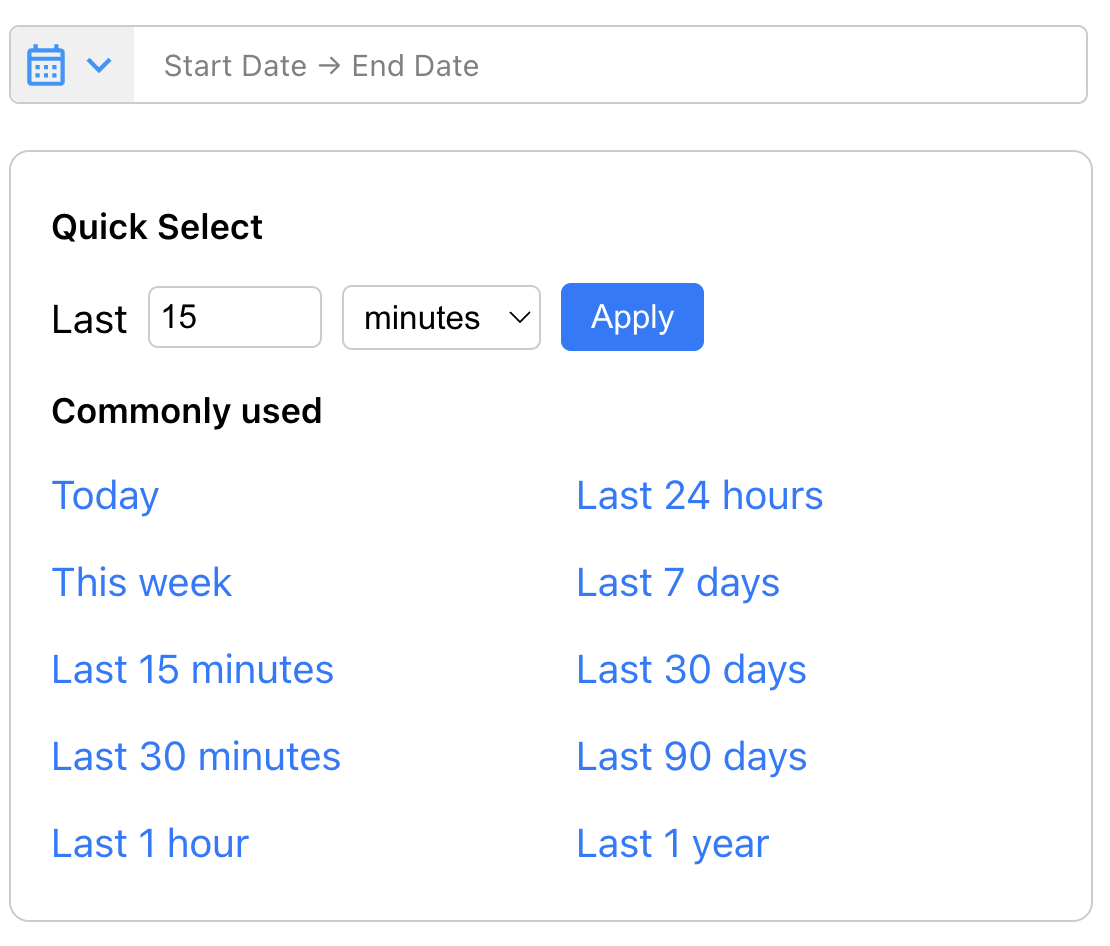Select Last 15 minutes link

(x=192, y=670)
